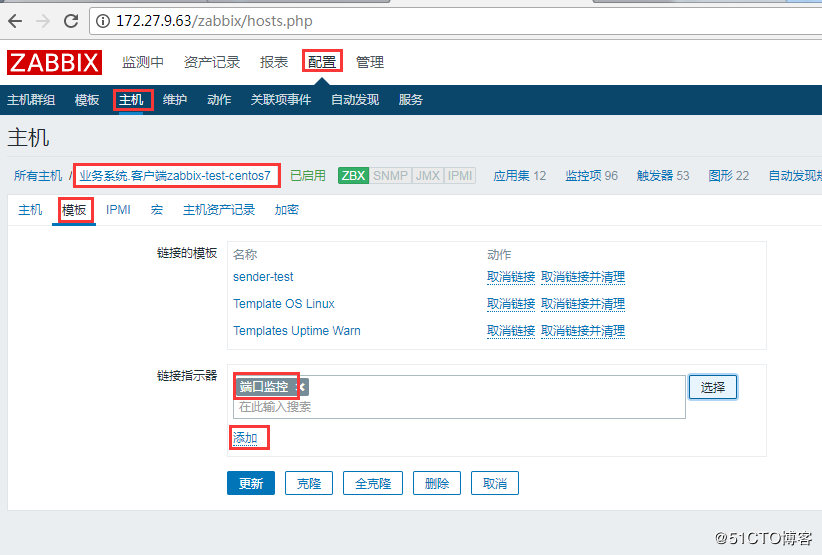Switch to the IPMI form tab
Image resolution: width=822 pixels, height=555 pixels.
click(118, 210)
